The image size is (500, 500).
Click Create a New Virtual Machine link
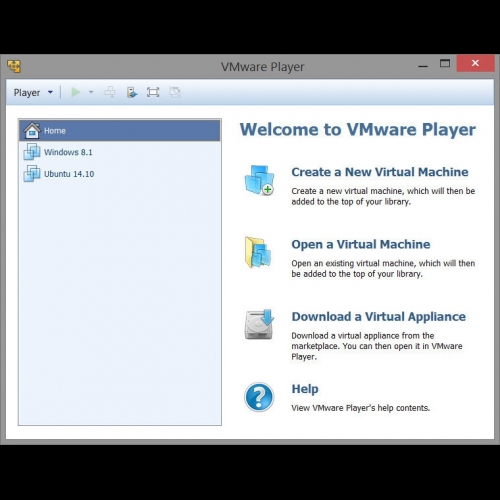point(380,172)
